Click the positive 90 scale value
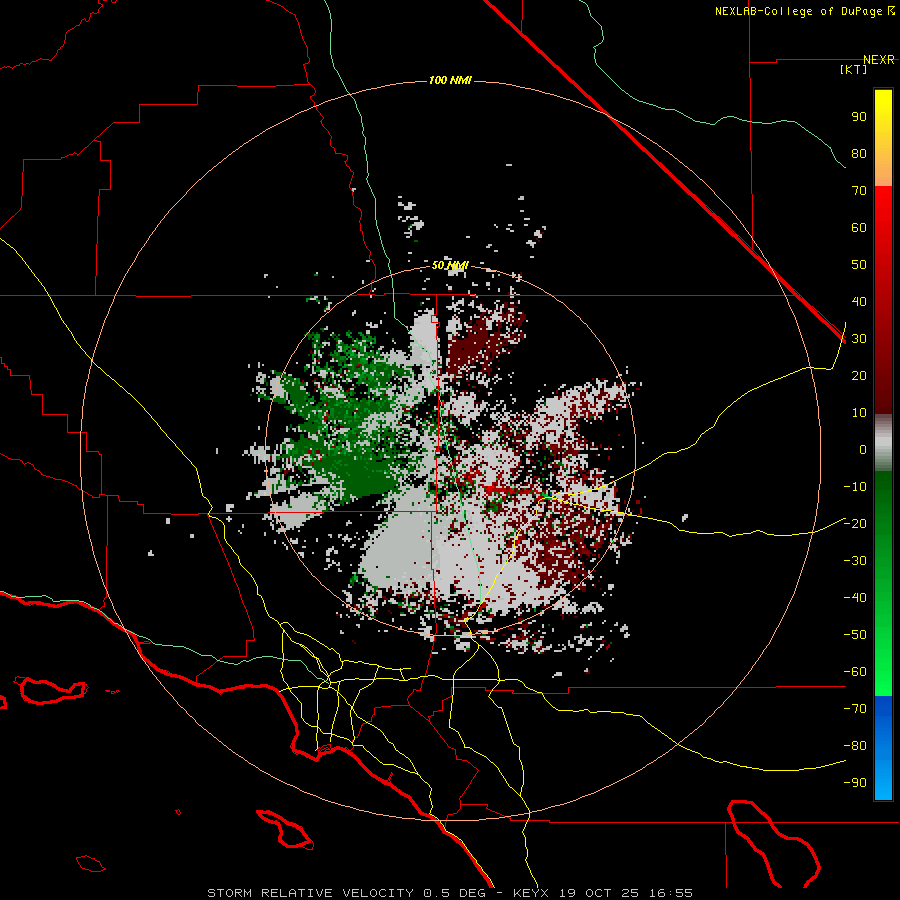Image resolution: width=900 pixels, height=900 pixels. coord(859,117)
